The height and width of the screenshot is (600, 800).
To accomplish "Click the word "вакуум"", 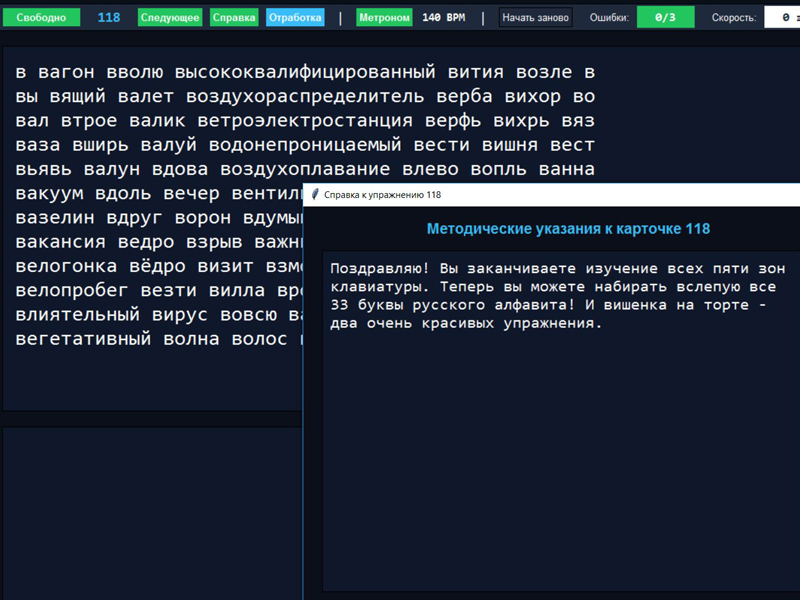I will [49, 193].
